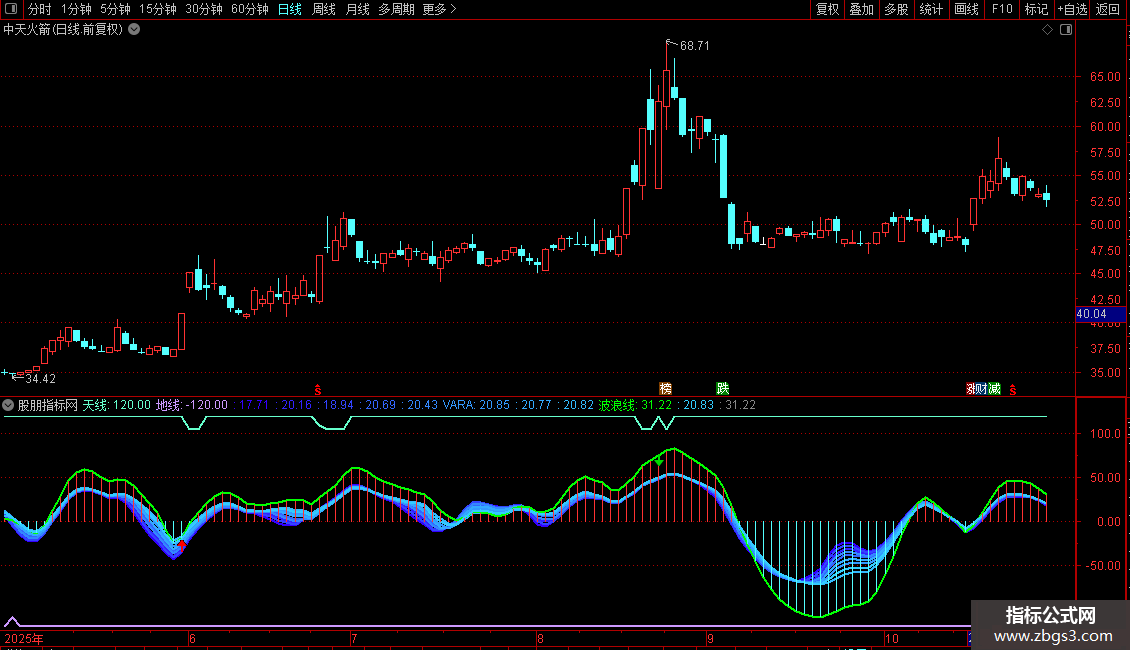Open the F10 company info page
The image size is (1130, 650).
[x=1001, y=9]
